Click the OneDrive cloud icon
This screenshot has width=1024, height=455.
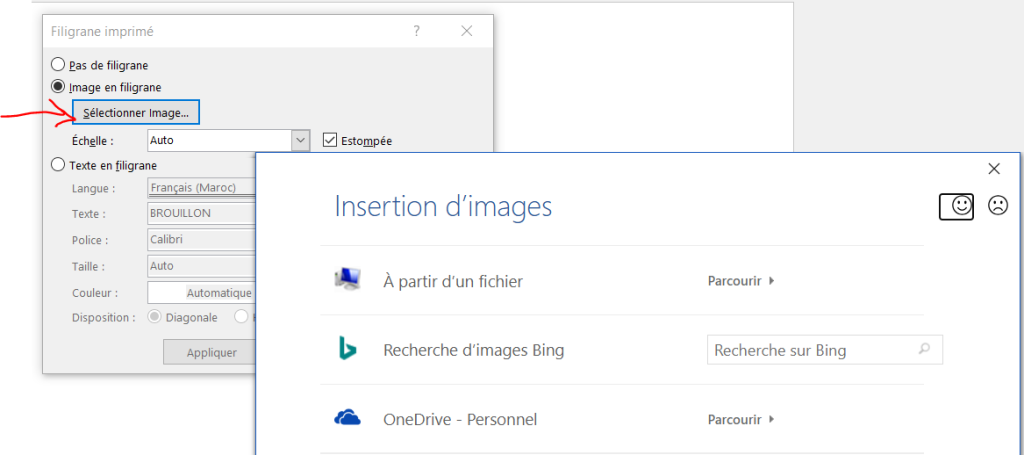click(x=347, y=418)
